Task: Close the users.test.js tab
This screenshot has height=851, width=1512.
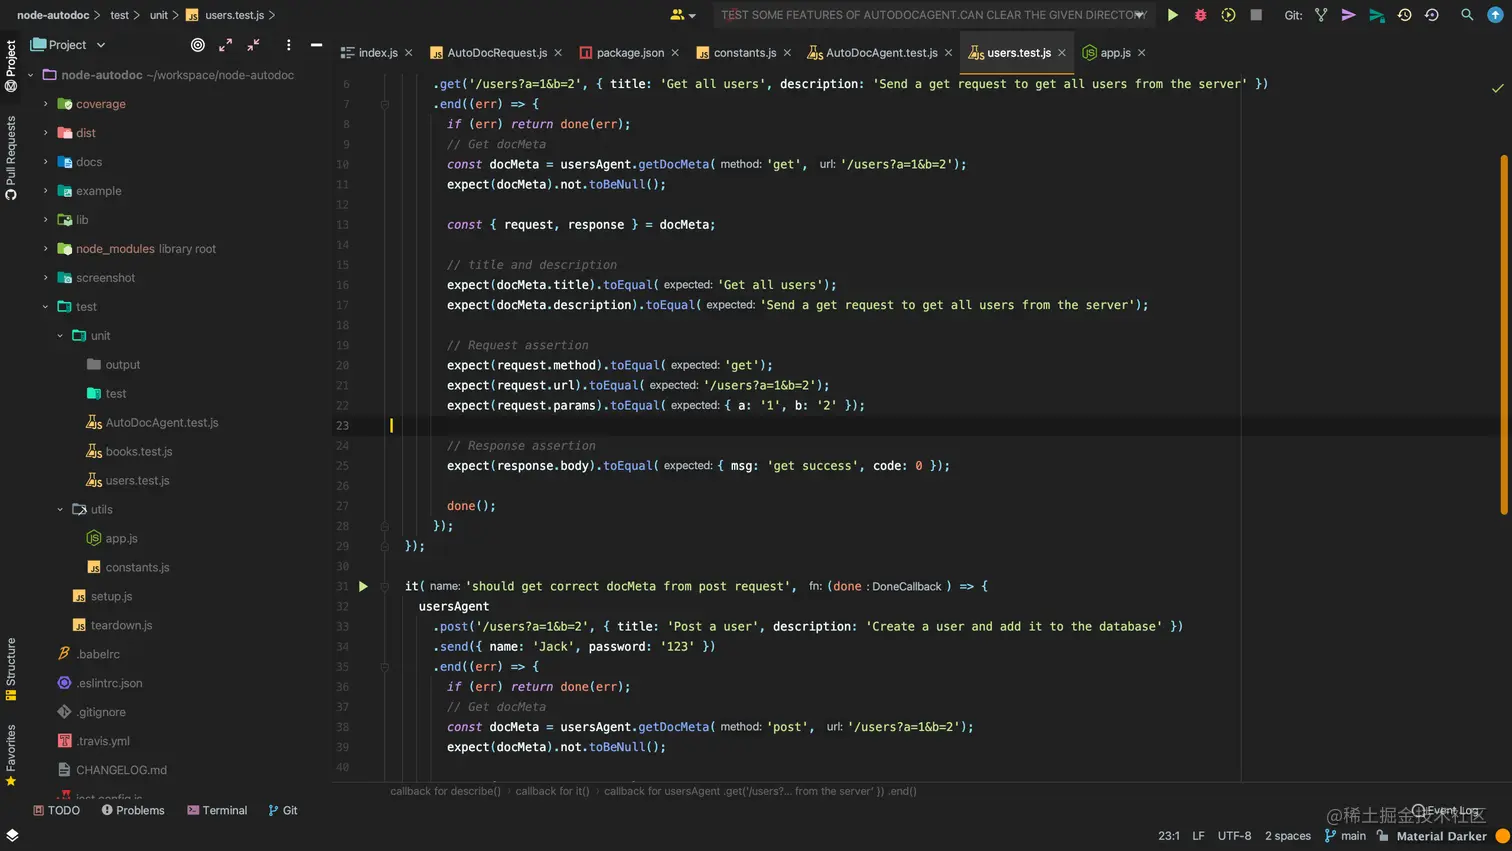Action: pos(1062,53)
